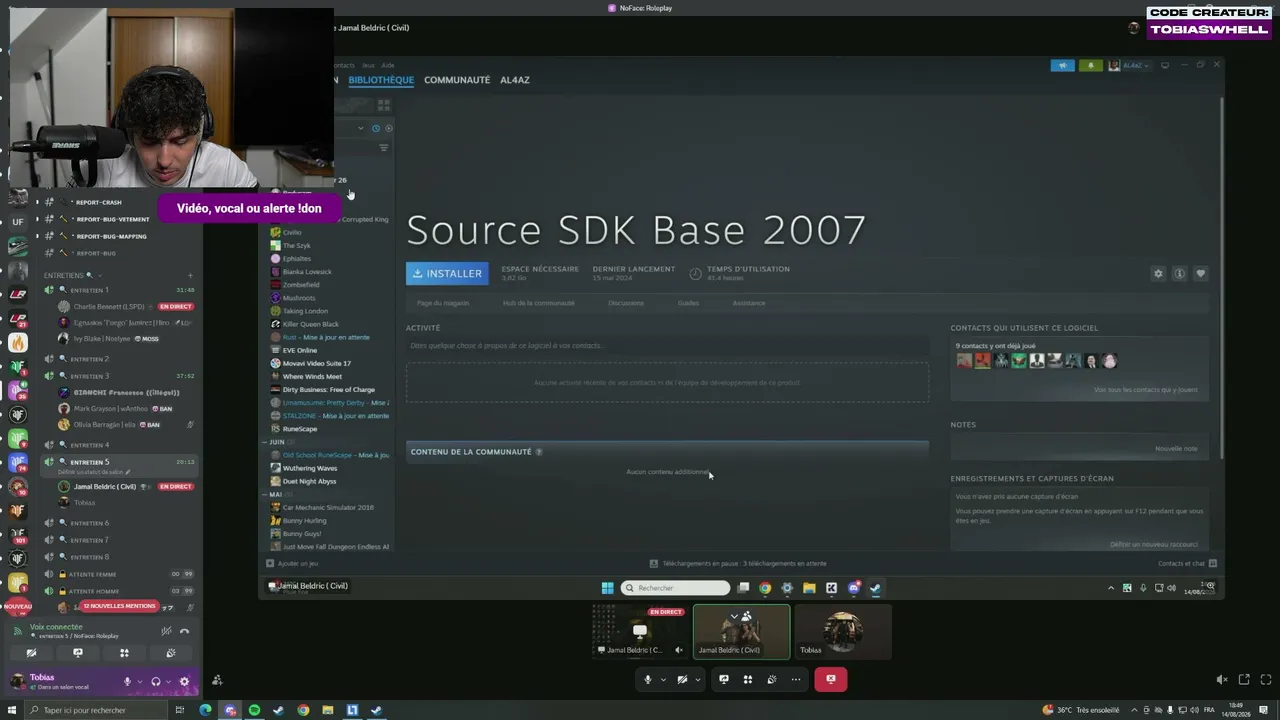
Task: Click the game info icon in Steam
Action: [x=1179, y=273]
